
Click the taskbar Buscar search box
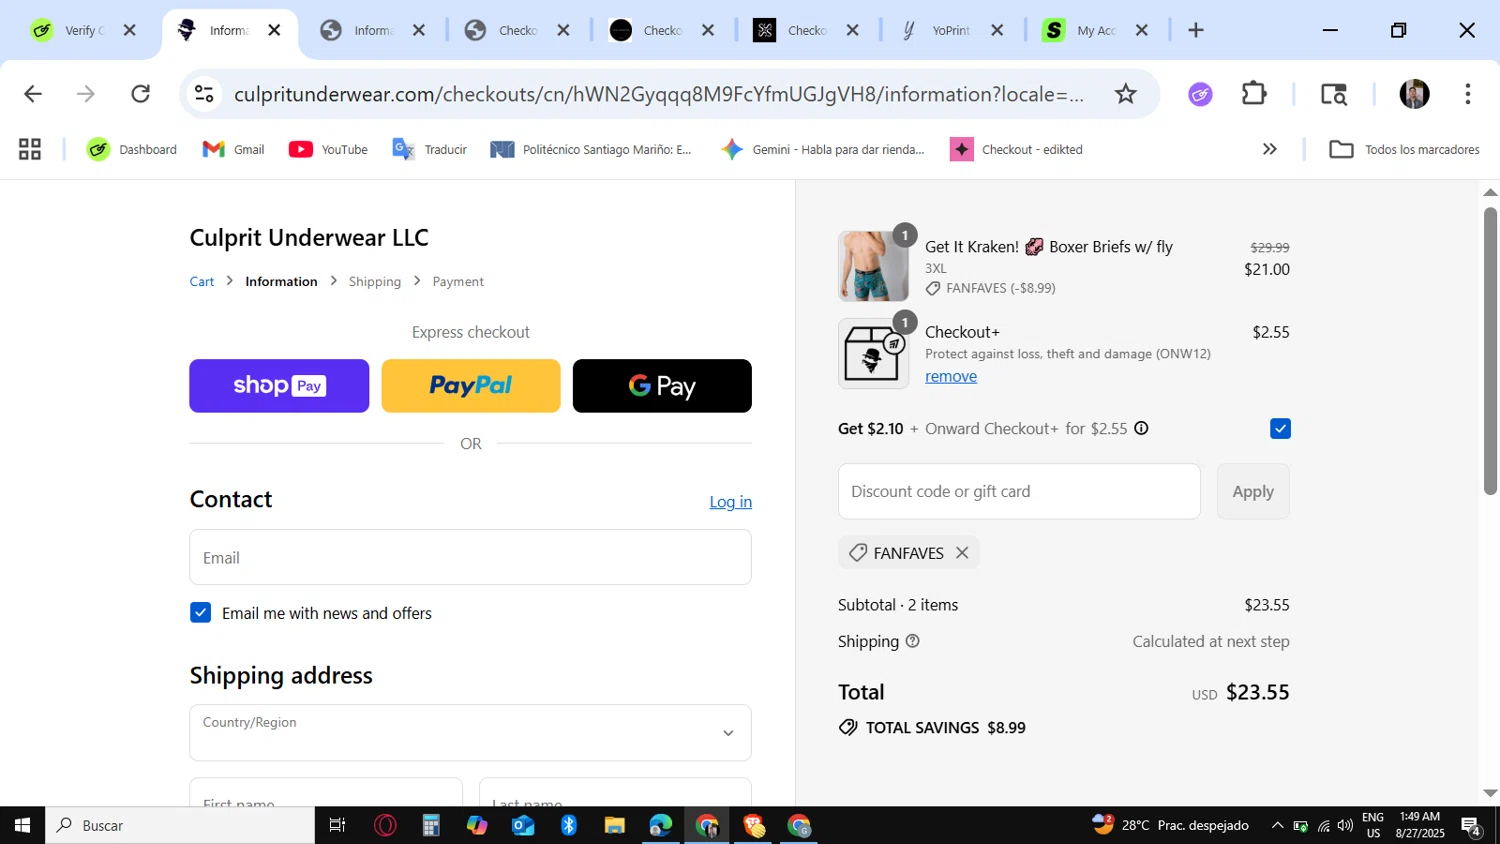(180, 825)
